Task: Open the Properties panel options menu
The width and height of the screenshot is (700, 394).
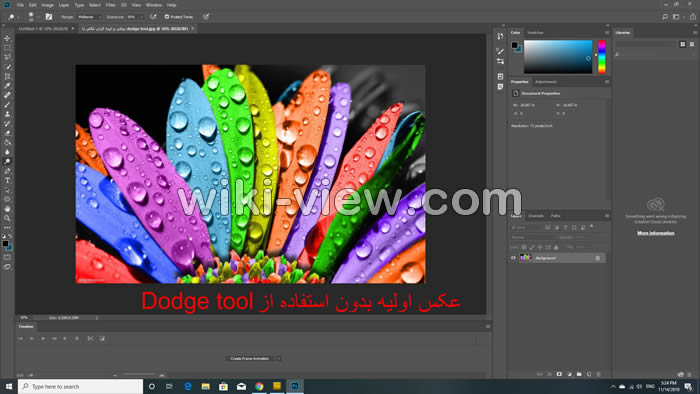Action: tap(607, 82)
